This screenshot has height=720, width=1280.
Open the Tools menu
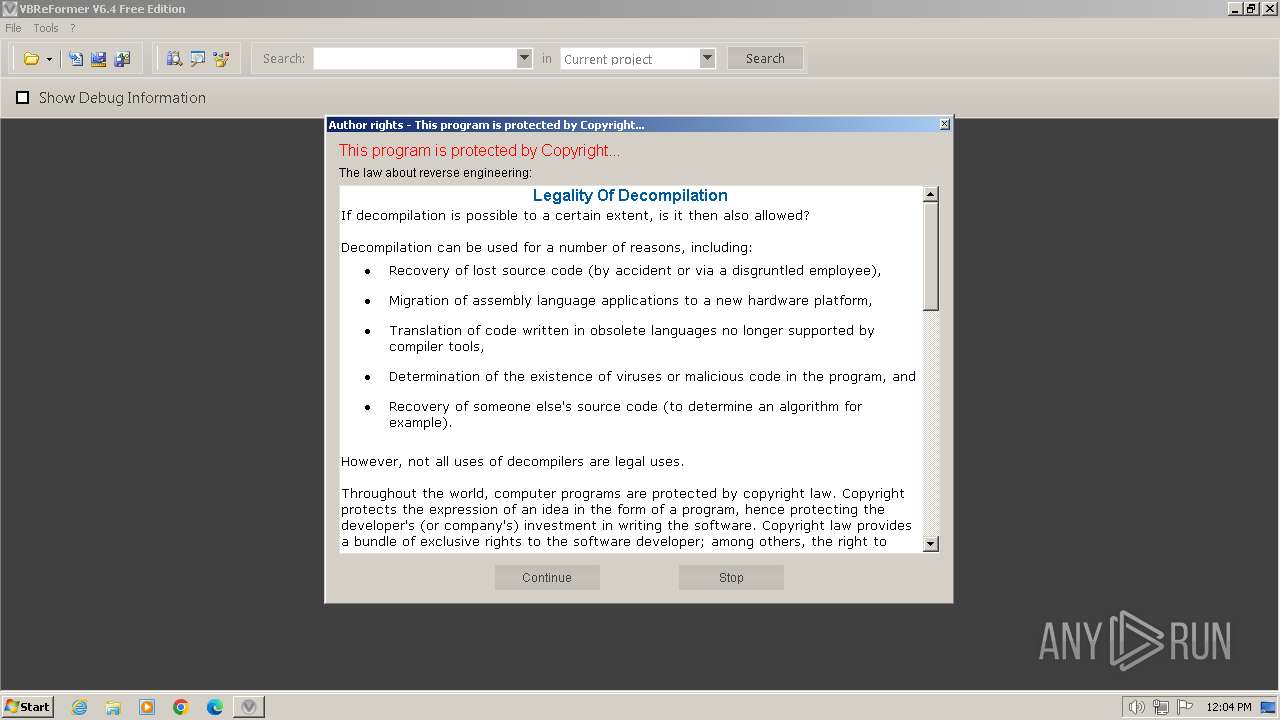pyautogui.click(x=46, y=28)
